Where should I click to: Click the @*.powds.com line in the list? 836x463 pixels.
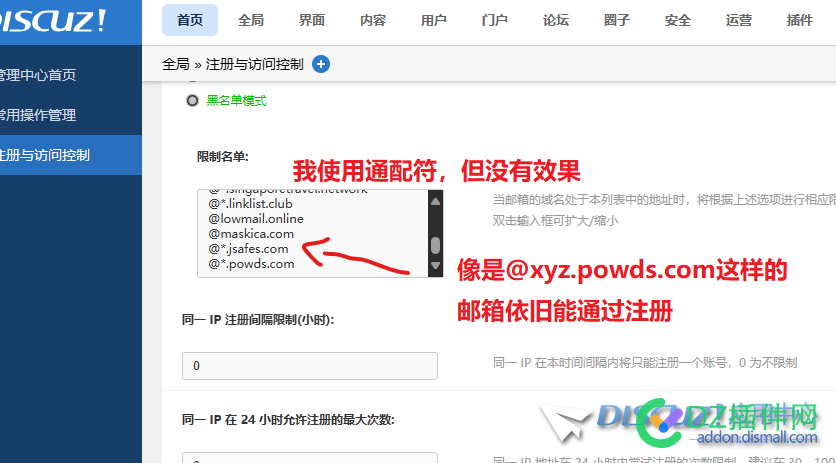tap(251, 264)
